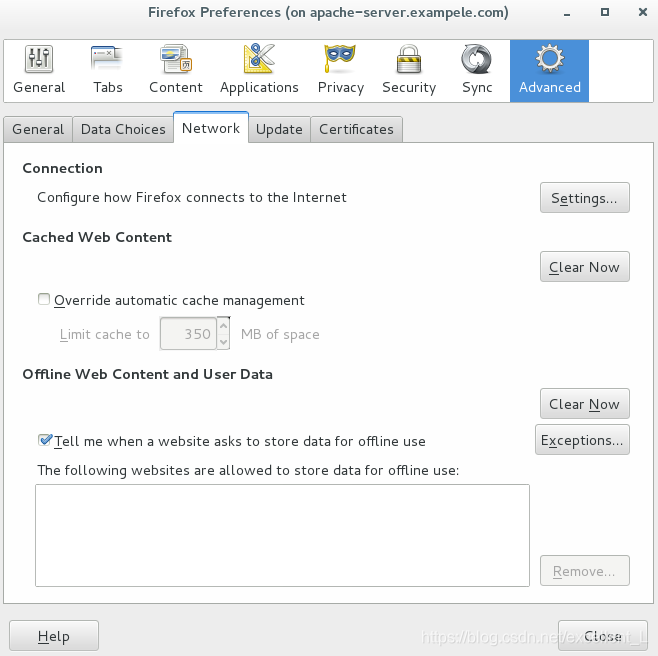Close the preferences dialog with Close button

point(603,636)
